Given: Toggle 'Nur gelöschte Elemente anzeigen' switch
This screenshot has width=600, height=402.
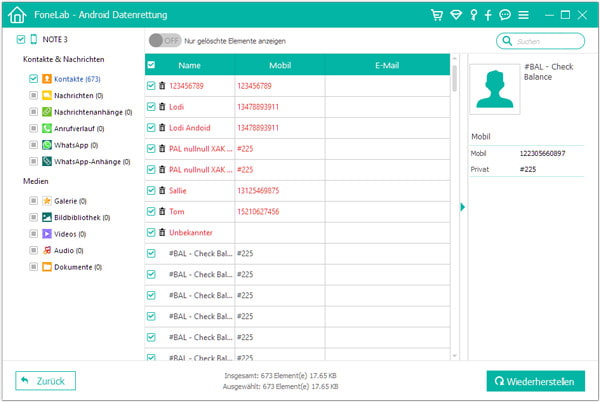Looking at the screenshot, I should pos(164,40).
